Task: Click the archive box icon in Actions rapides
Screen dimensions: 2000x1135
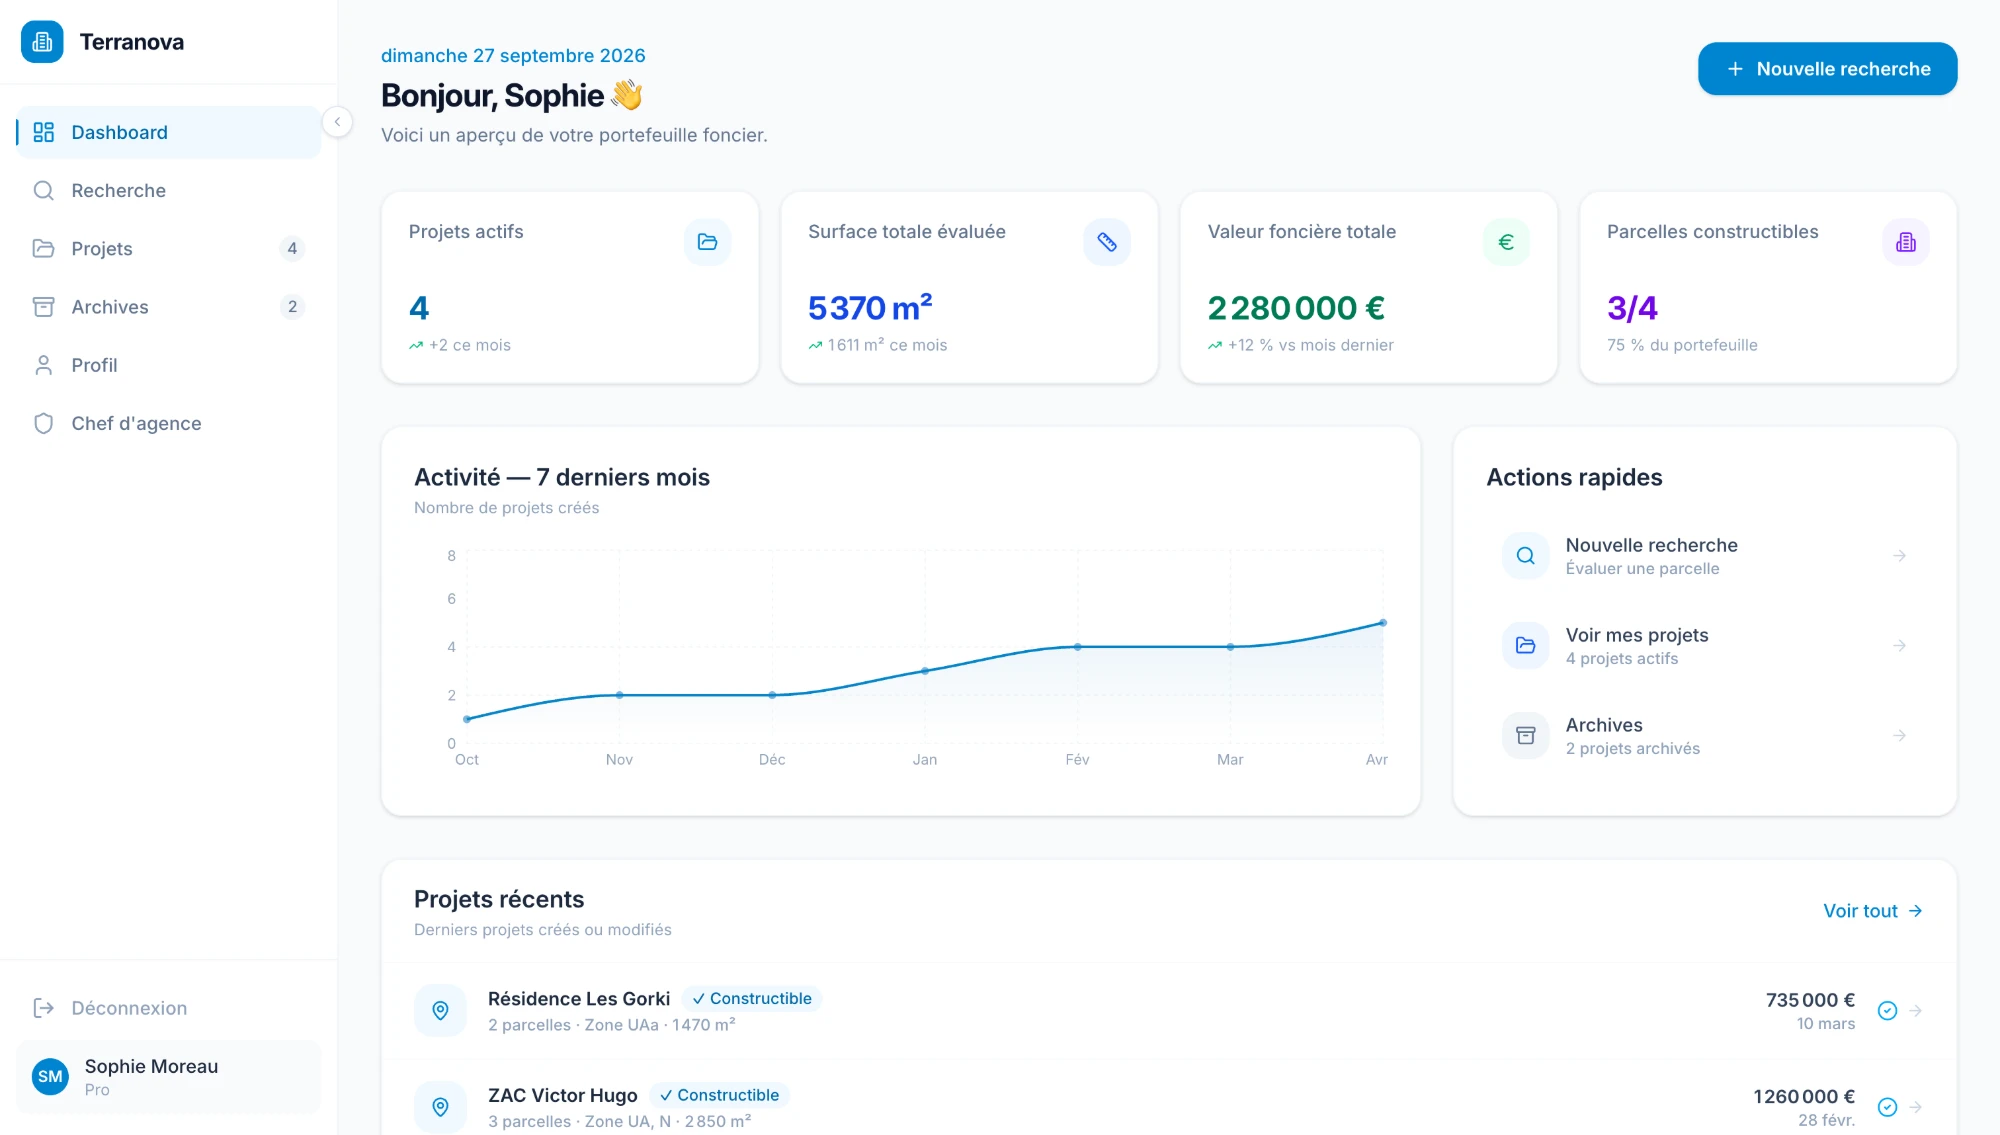Action: click(1525, 736)
